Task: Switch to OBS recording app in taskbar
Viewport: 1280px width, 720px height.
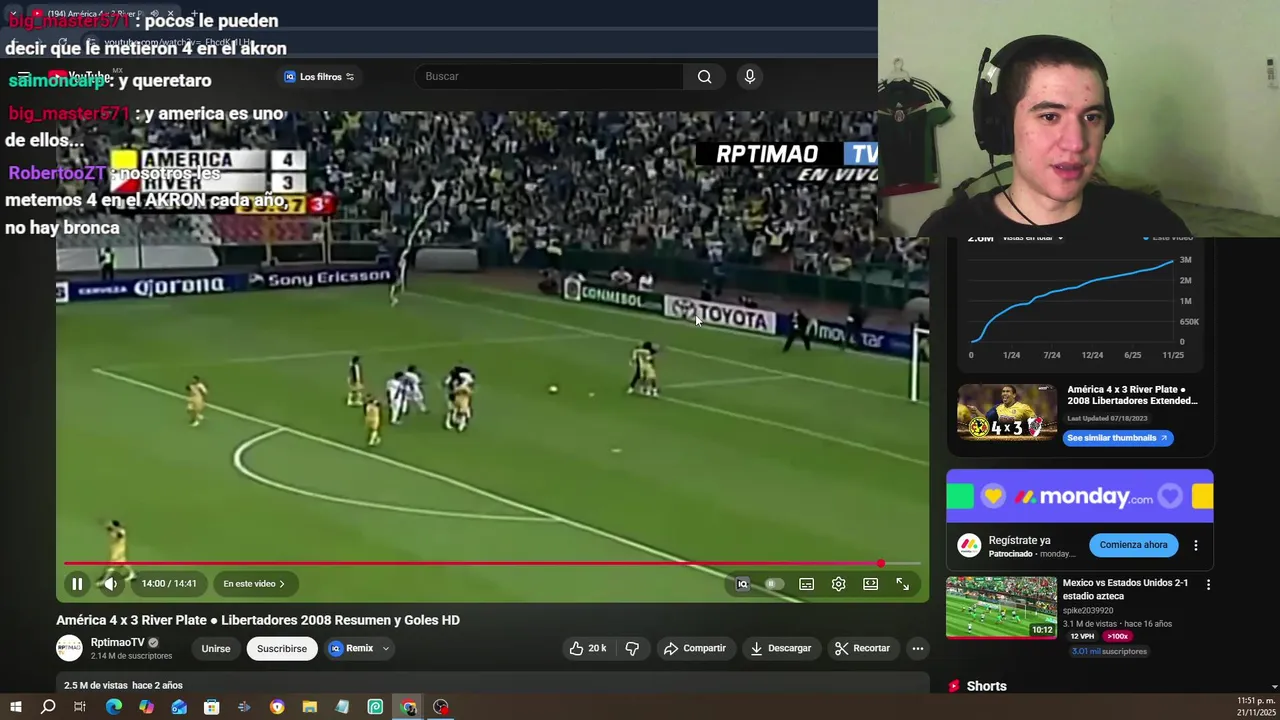Action: click(x=441, y=708)
